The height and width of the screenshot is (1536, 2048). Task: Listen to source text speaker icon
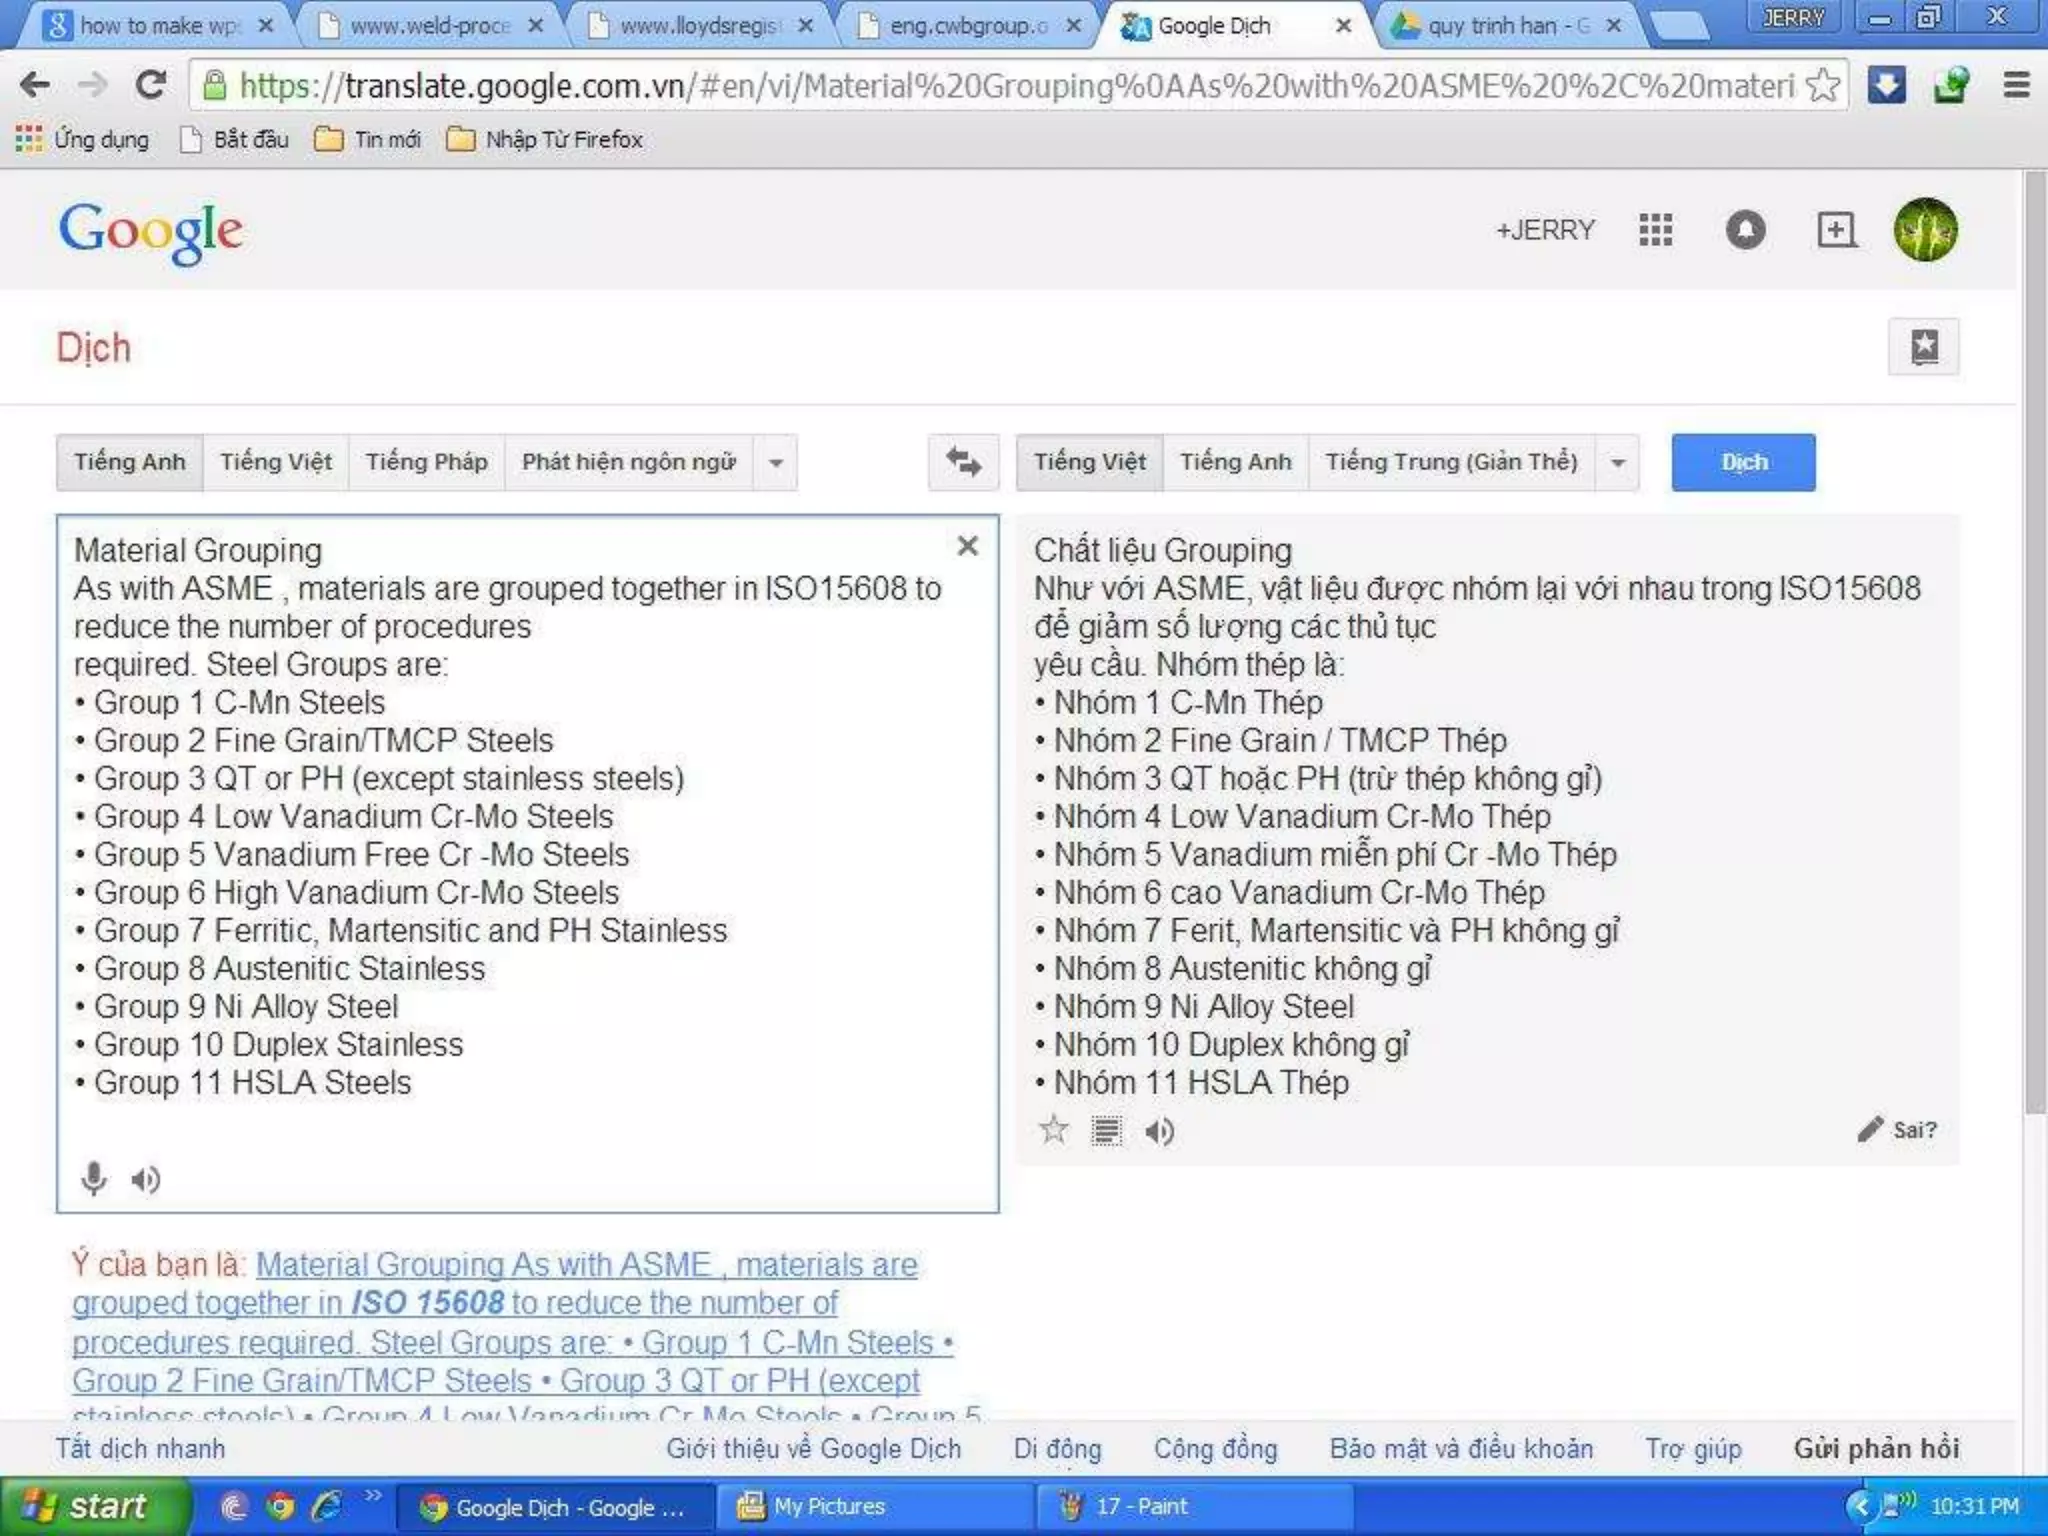click(x=146, y=1180)
